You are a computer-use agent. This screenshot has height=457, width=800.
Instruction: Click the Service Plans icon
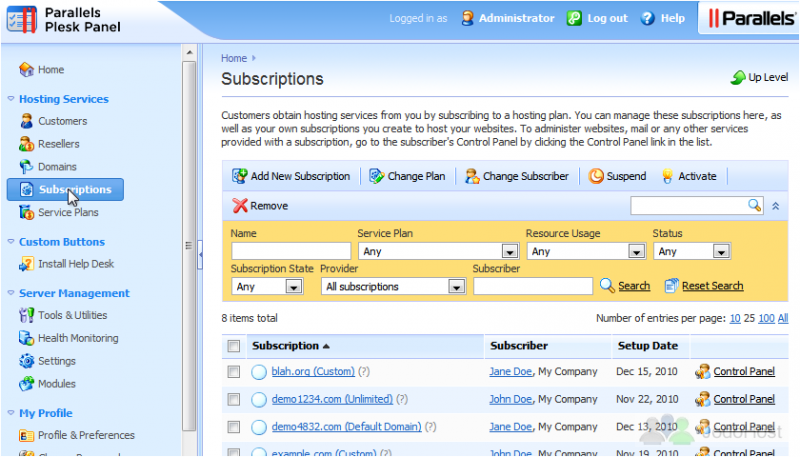pos(26,212)
